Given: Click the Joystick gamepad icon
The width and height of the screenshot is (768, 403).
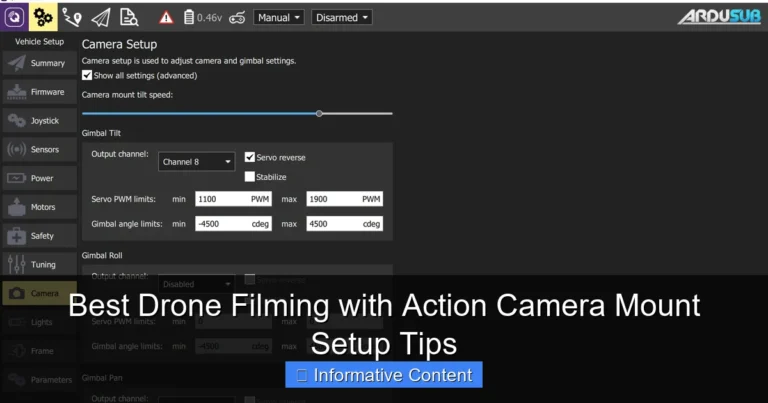Looking at the screenshot, I should (17, 120).
